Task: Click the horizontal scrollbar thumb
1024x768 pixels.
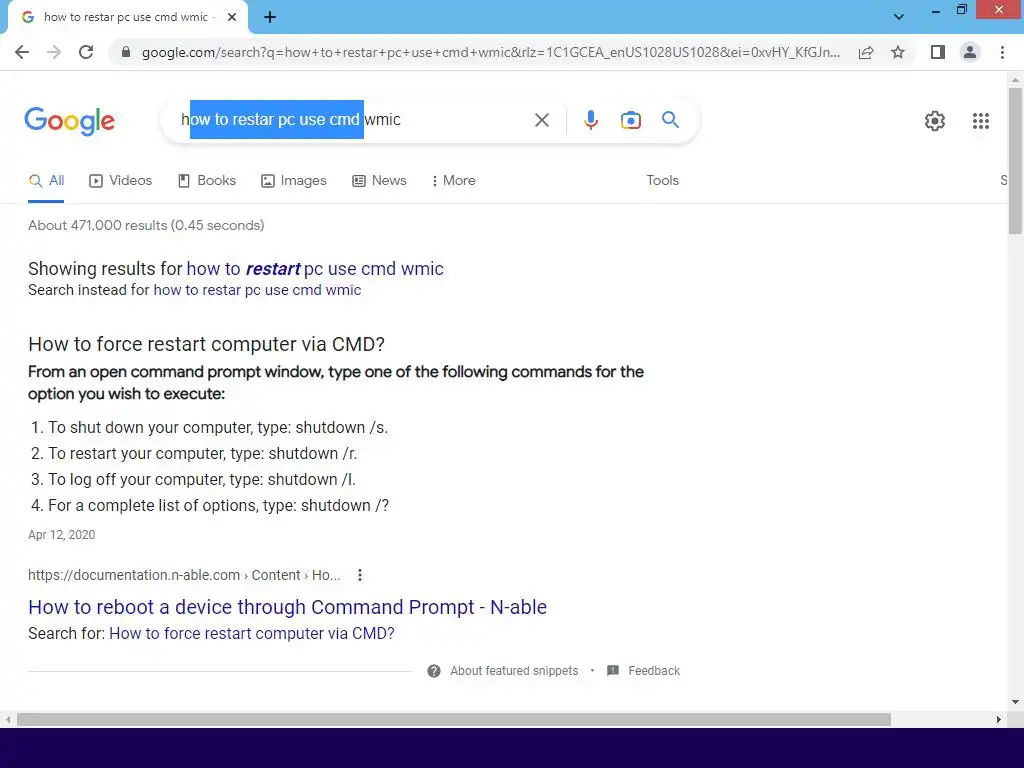Action: click(x=454, y=720)
